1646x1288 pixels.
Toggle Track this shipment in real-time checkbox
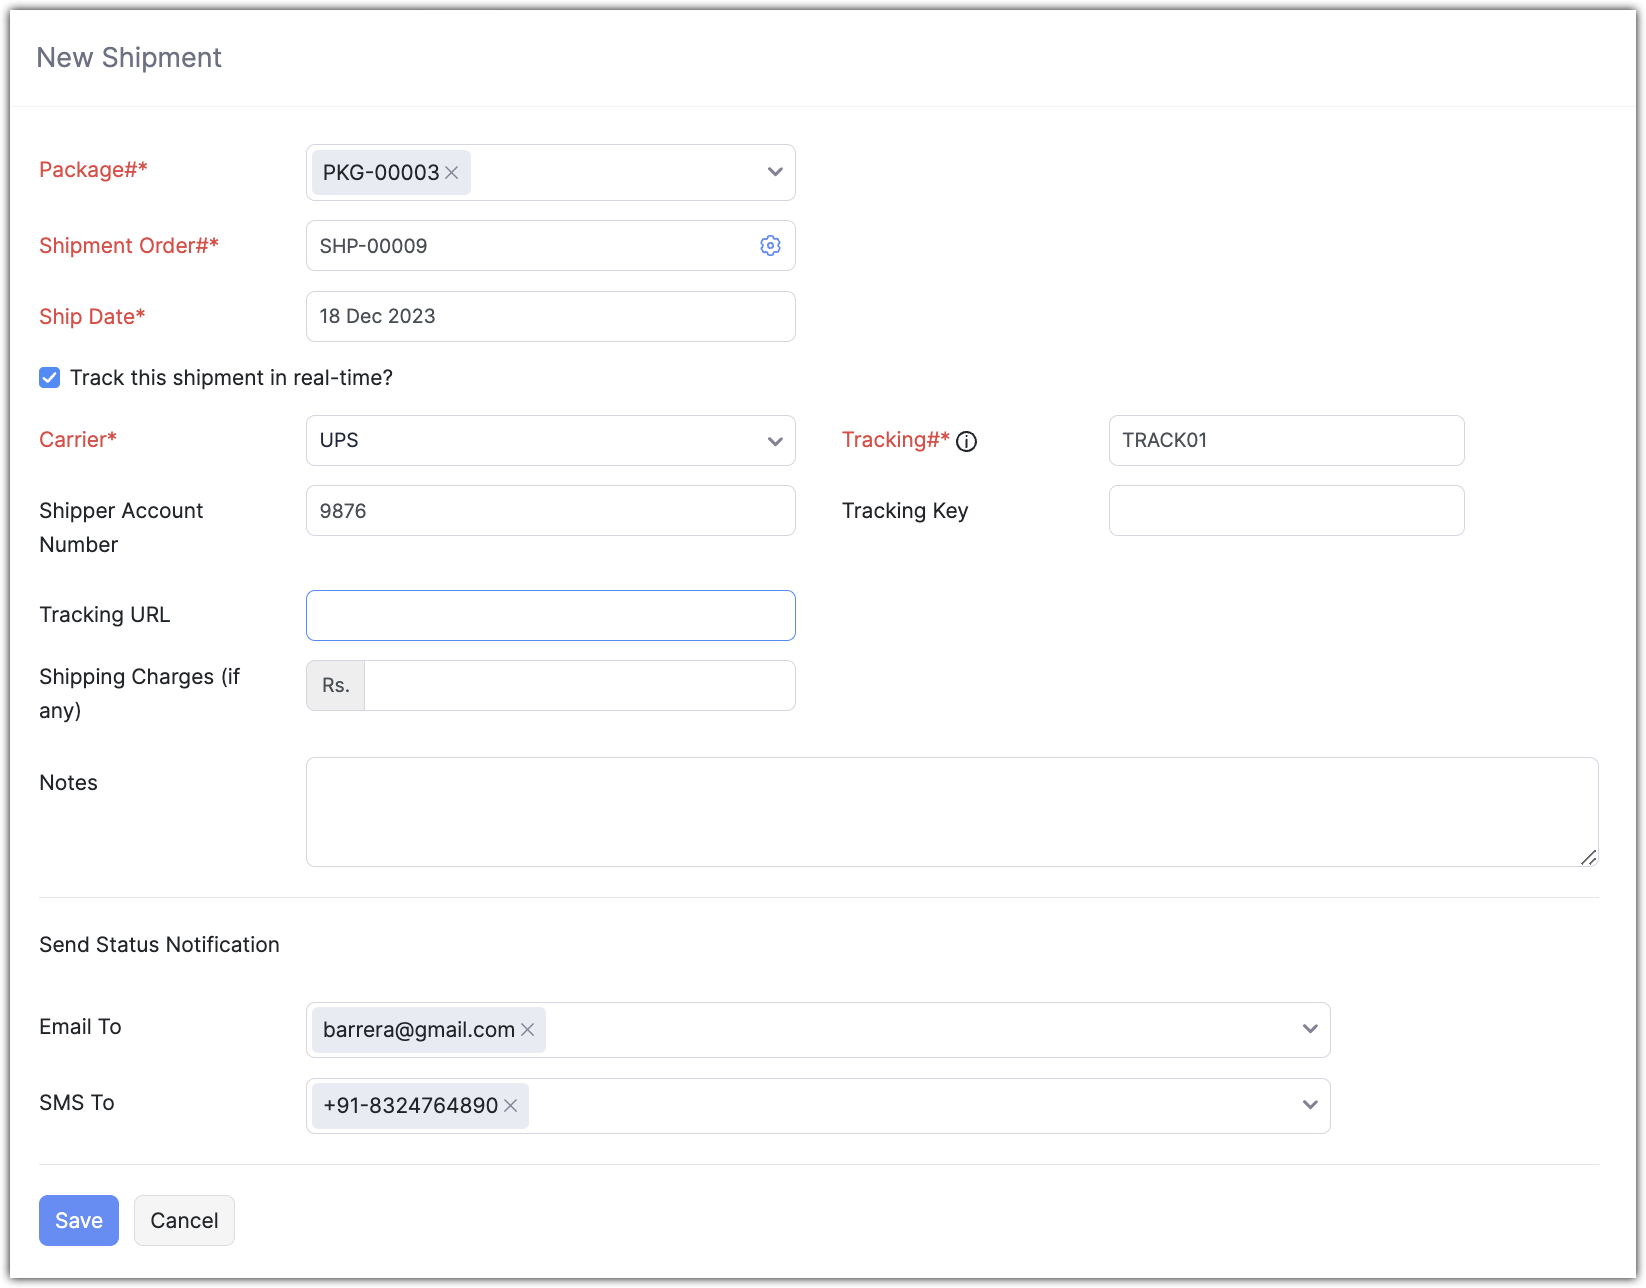50,378
